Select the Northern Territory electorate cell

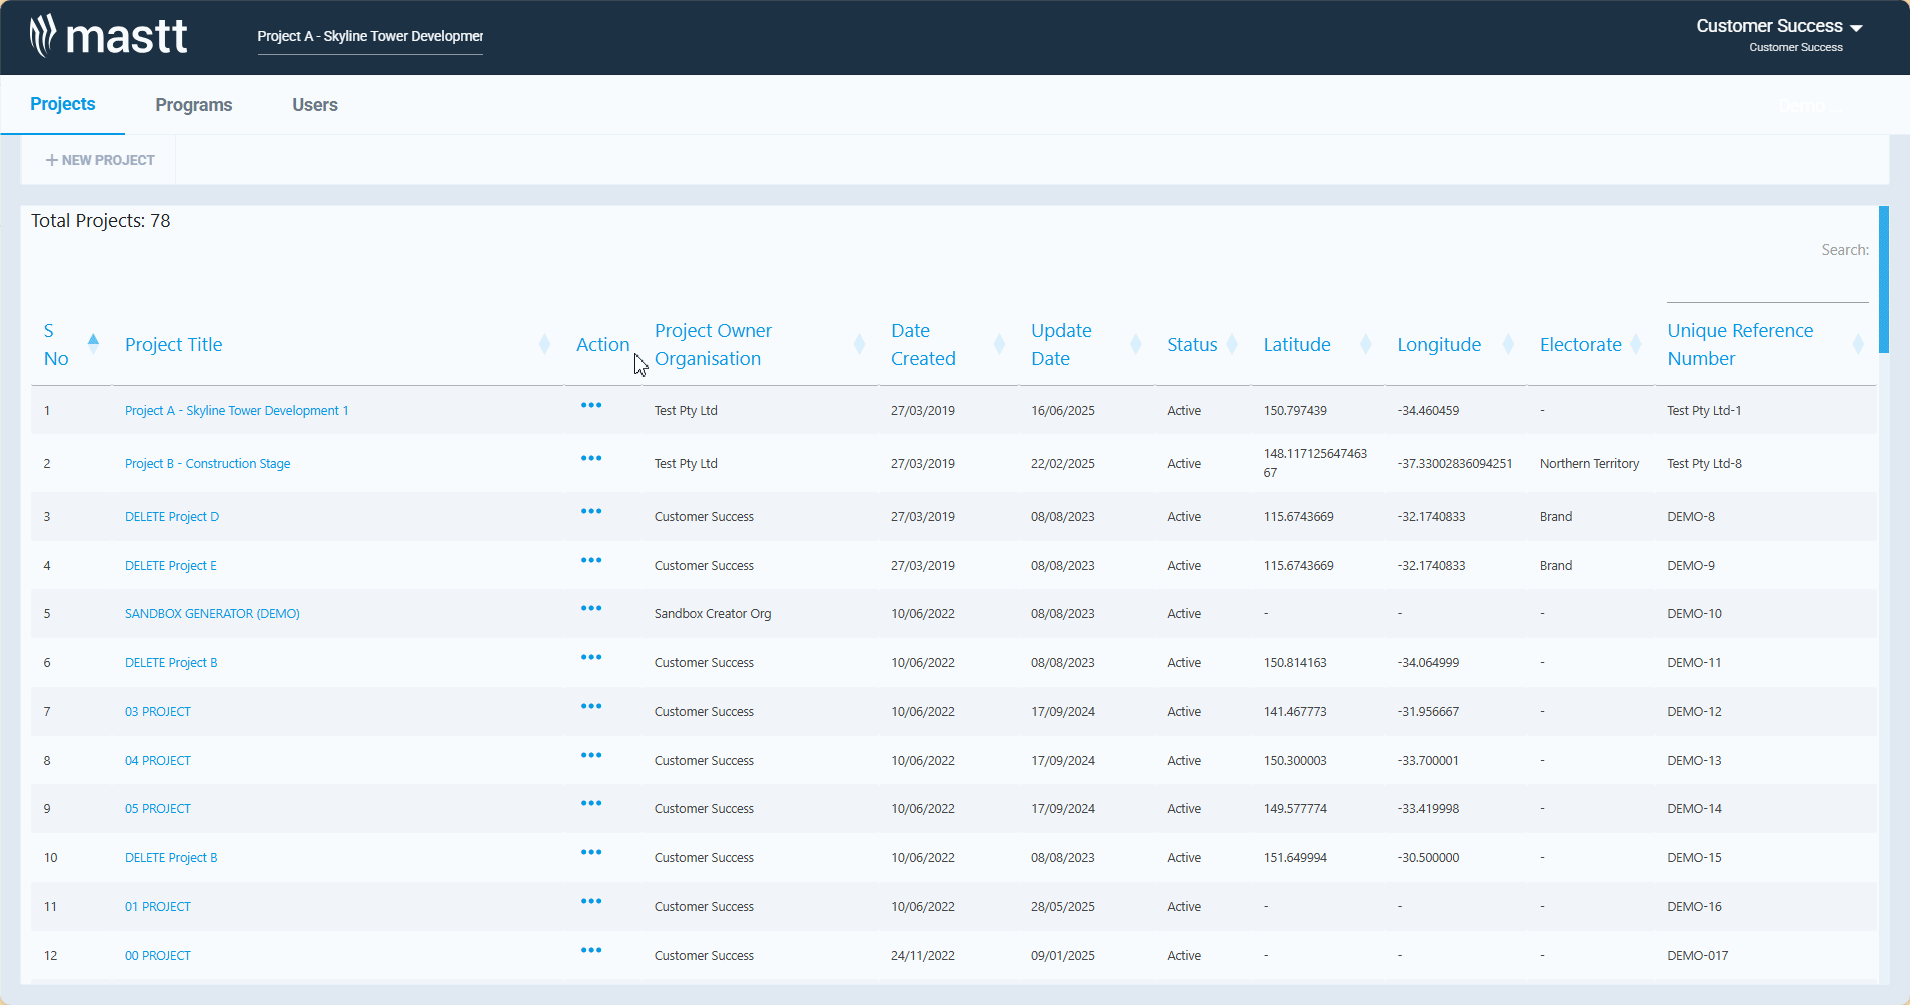pos(1589,464)
